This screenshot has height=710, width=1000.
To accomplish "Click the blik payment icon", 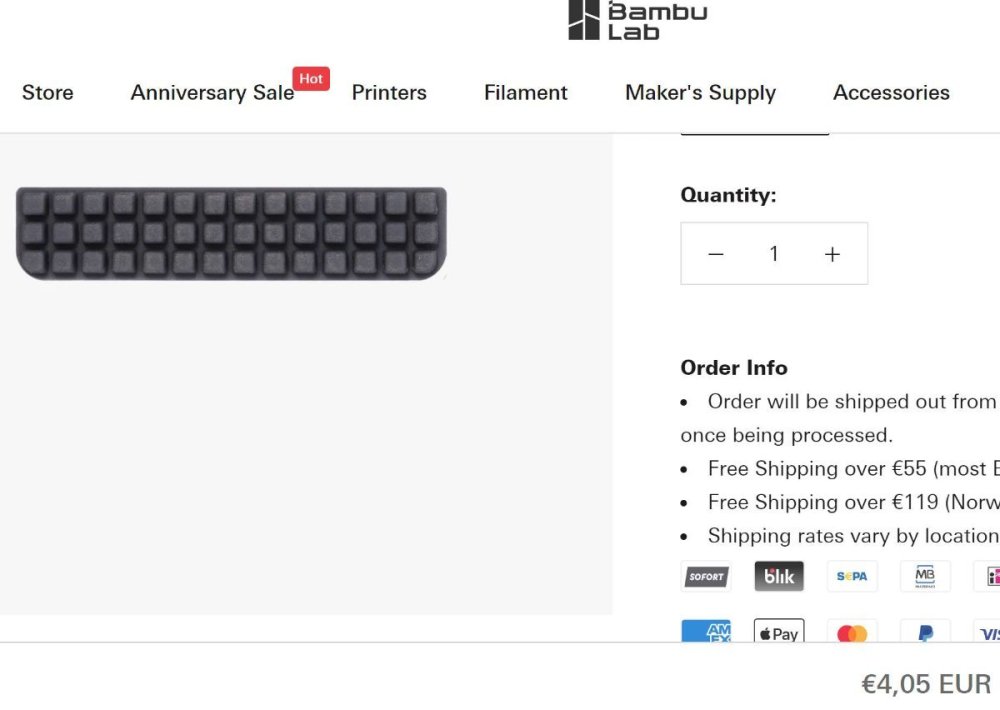I will 779,577.
